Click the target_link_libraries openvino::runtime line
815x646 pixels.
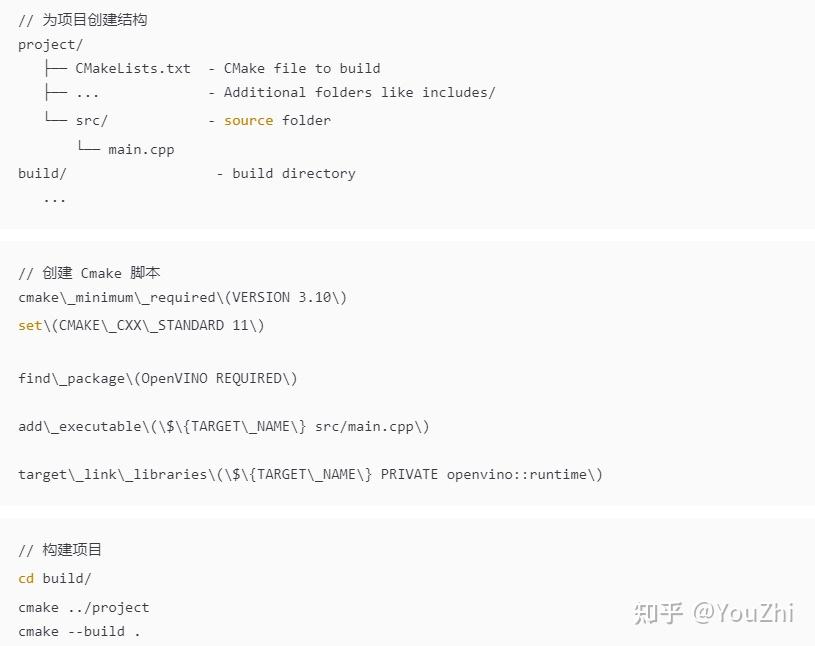point(310,474)
